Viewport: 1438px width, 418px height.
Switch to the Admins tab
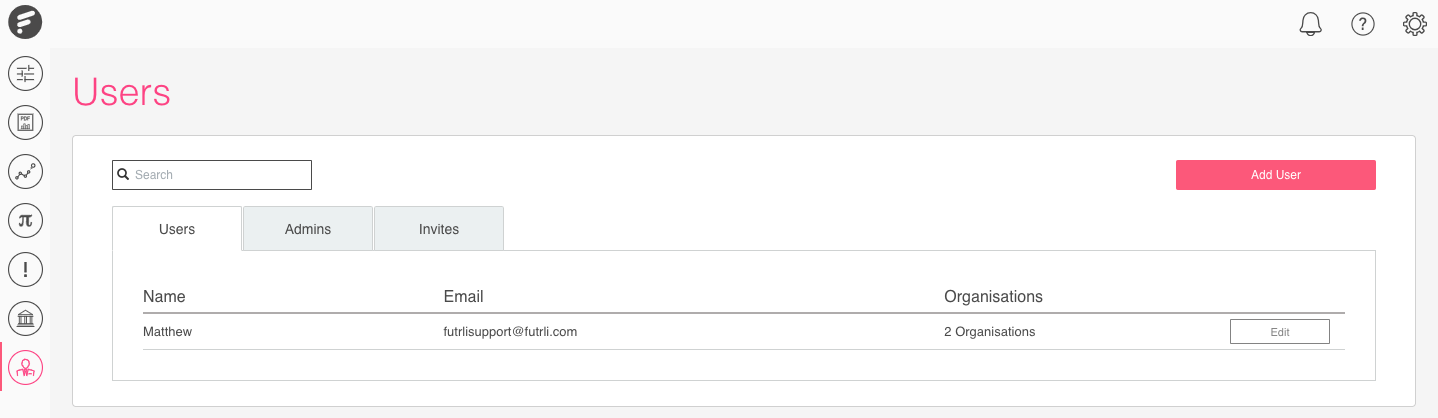click(308, 229)
